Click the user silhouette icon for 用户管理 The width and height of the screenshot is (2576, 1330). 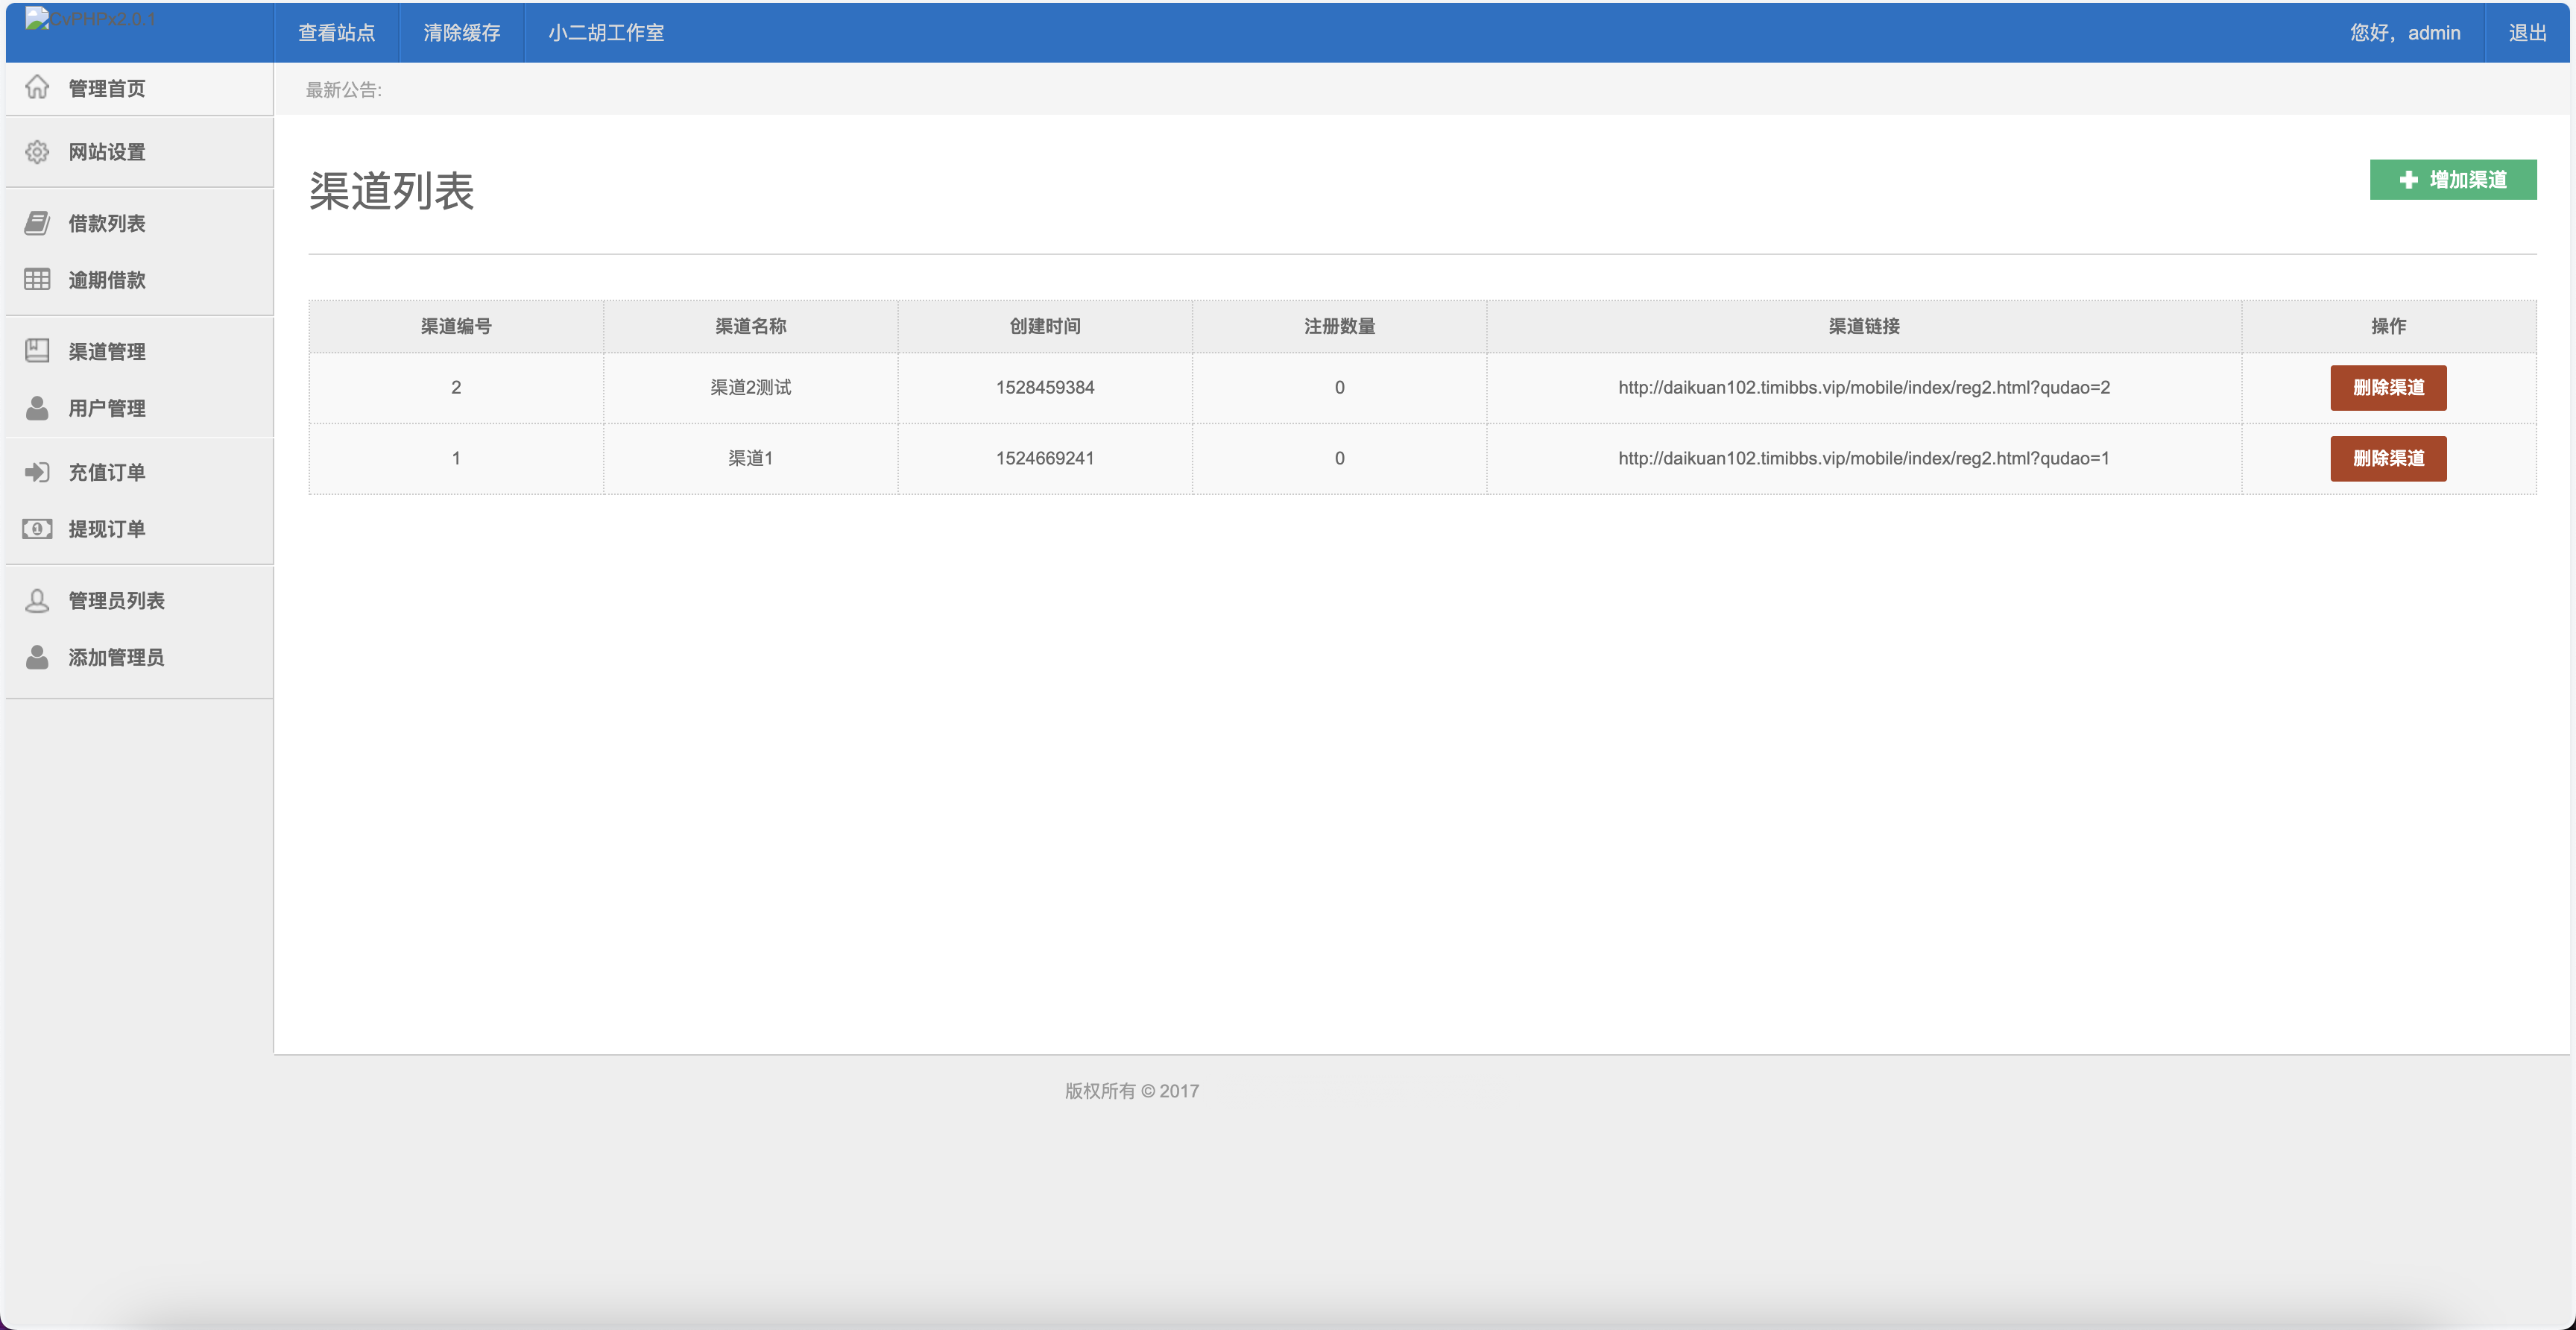[x=37, y=408]
